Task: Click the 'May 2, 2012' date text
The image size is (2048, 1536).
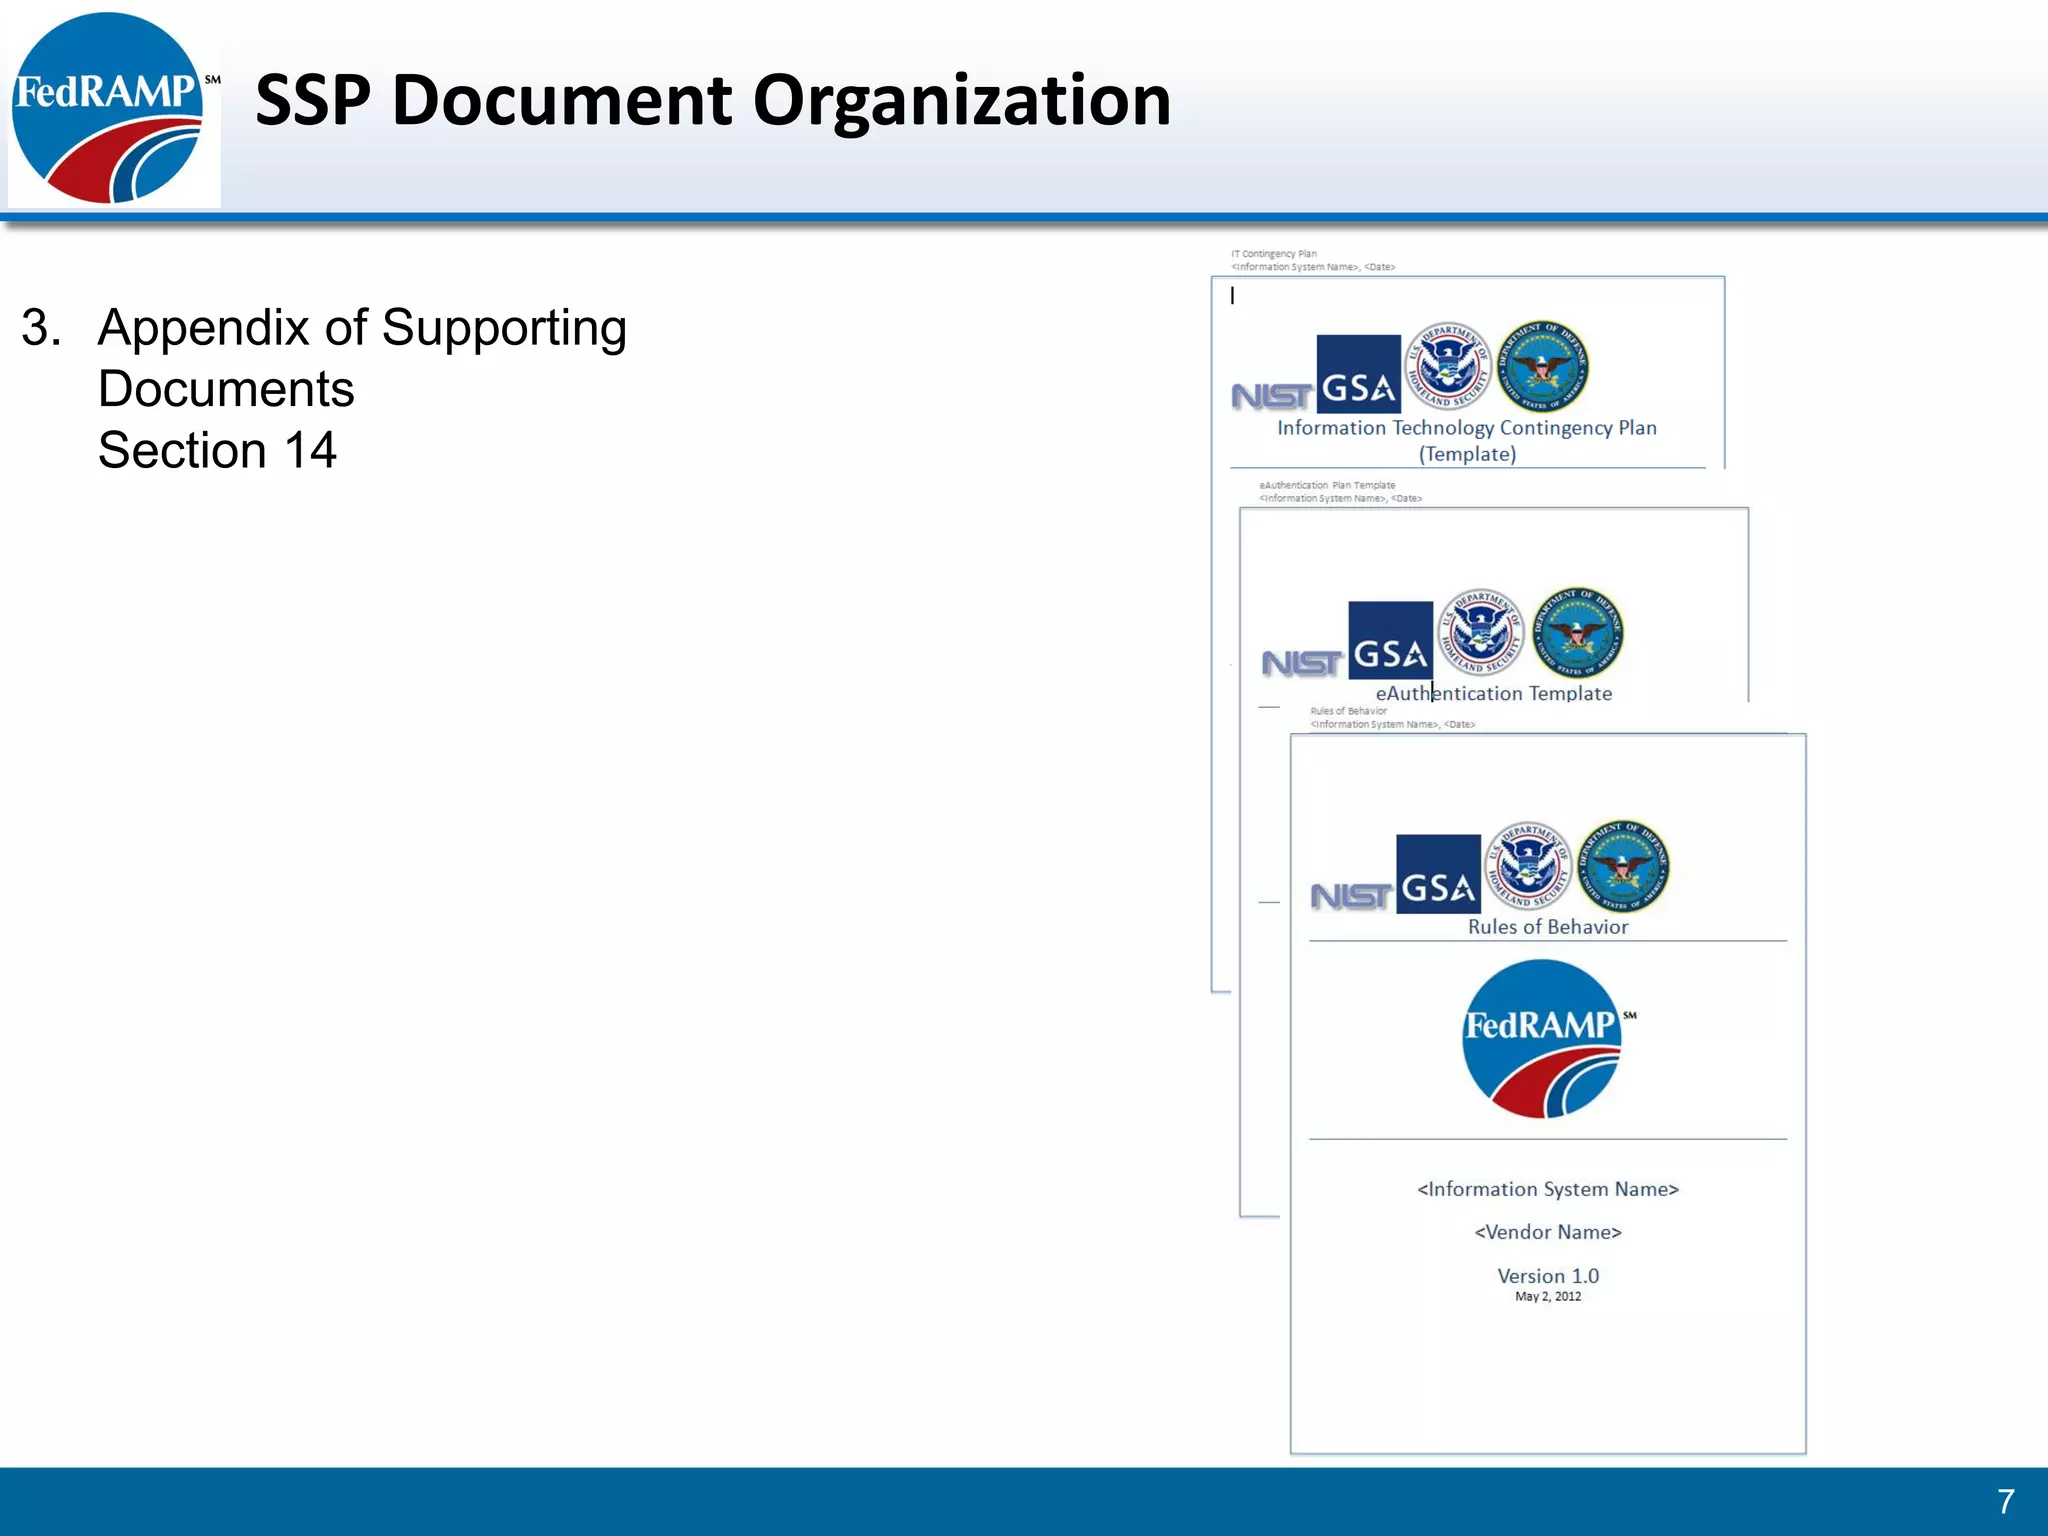Action: 1548,1297
